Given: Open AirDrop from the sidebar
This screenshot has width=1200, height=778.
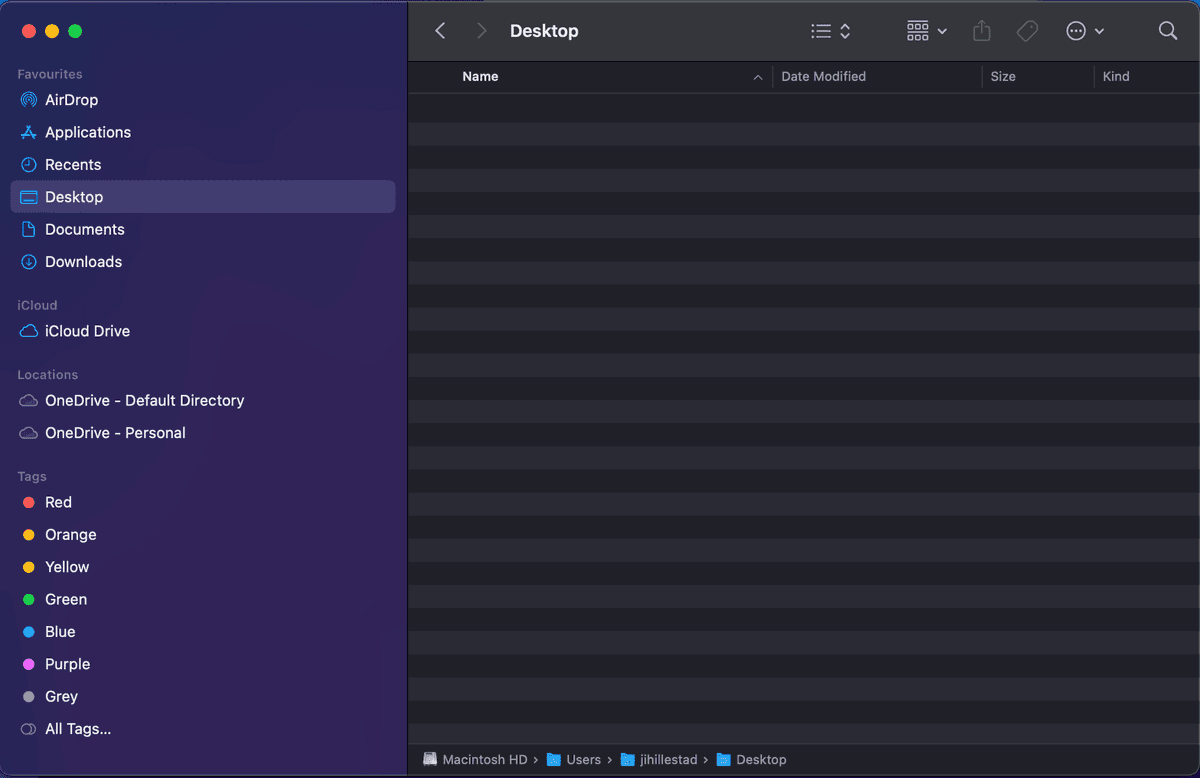Looking at the screenshot, I should pyautogui.click(x=71, y=100).
